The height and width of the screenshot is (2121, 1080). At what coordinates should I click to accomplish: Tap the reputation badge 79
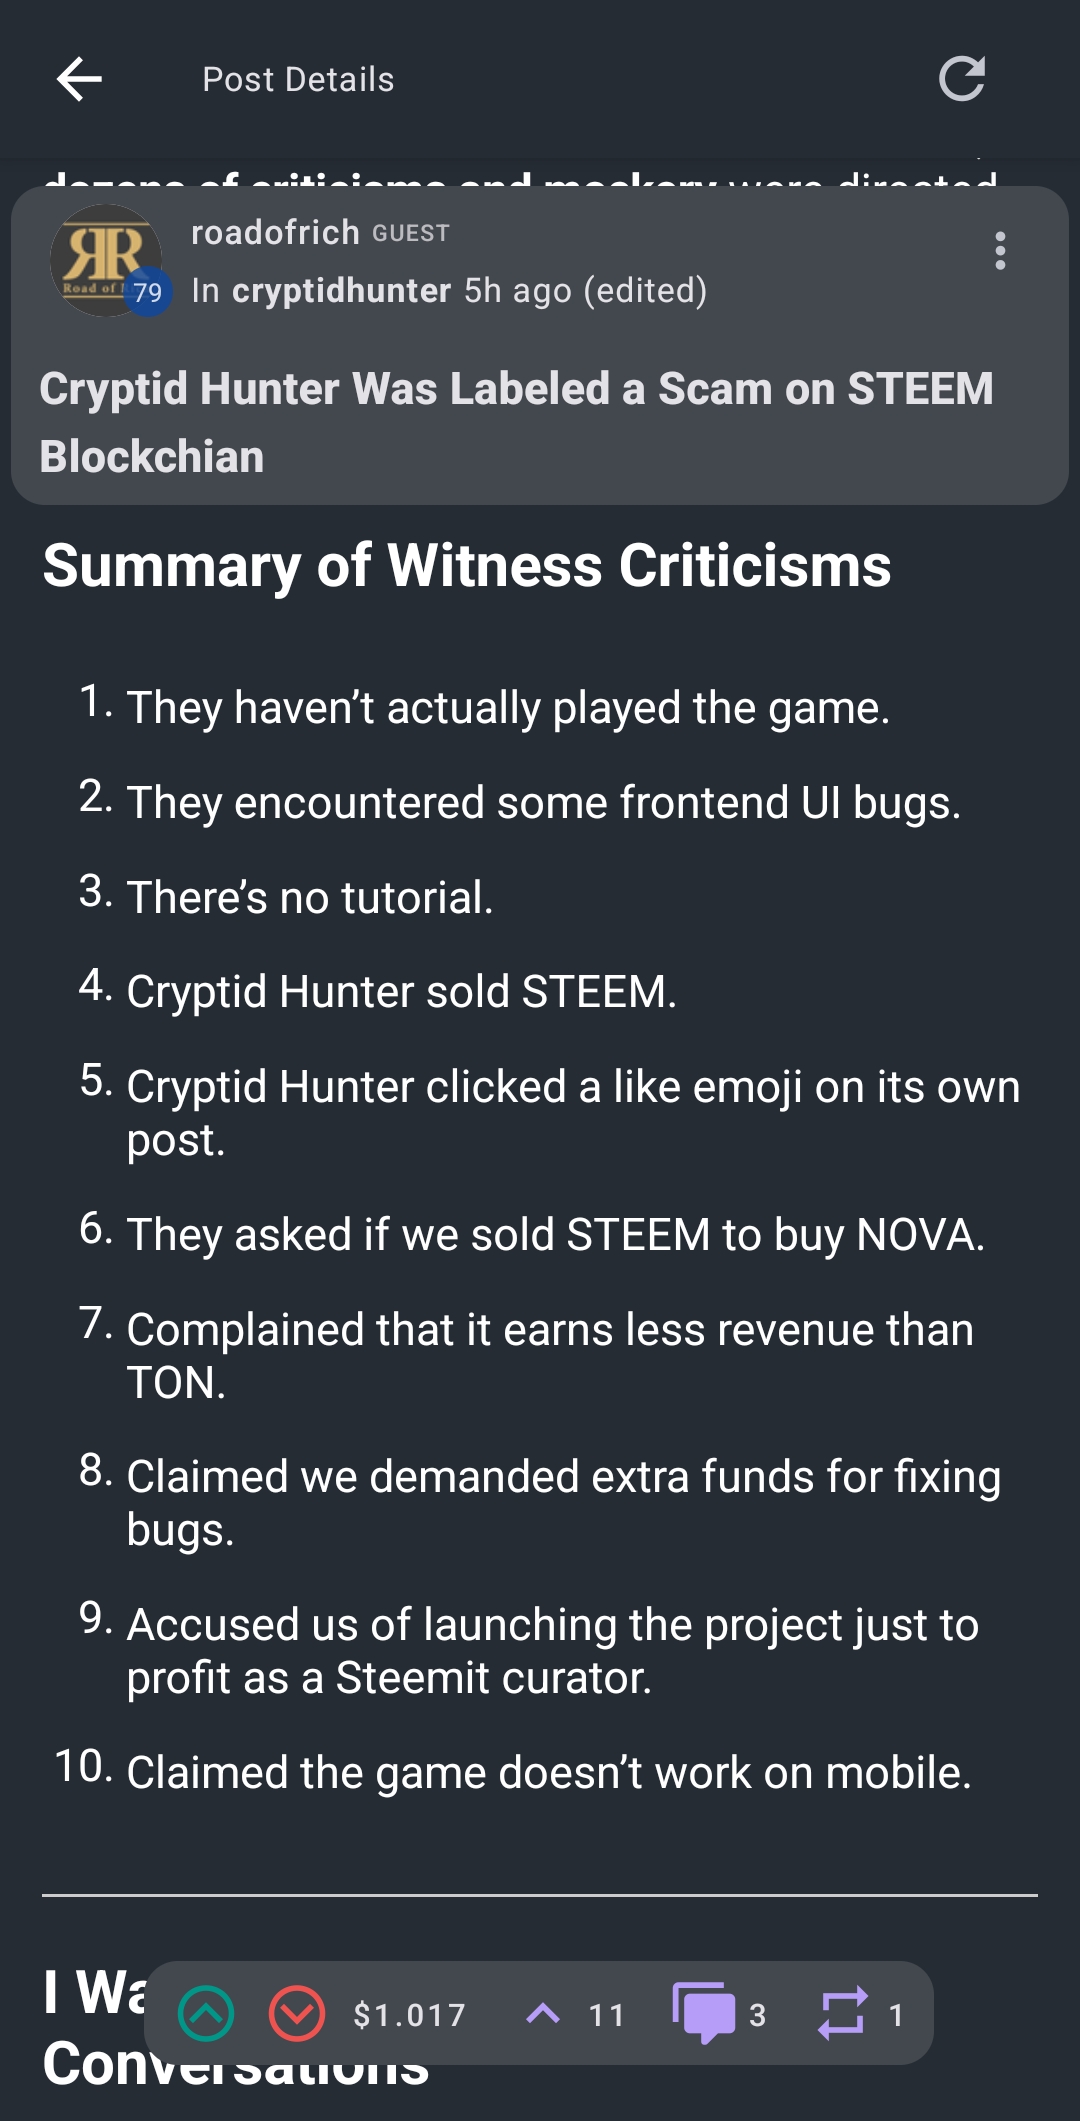coord(148,292)
